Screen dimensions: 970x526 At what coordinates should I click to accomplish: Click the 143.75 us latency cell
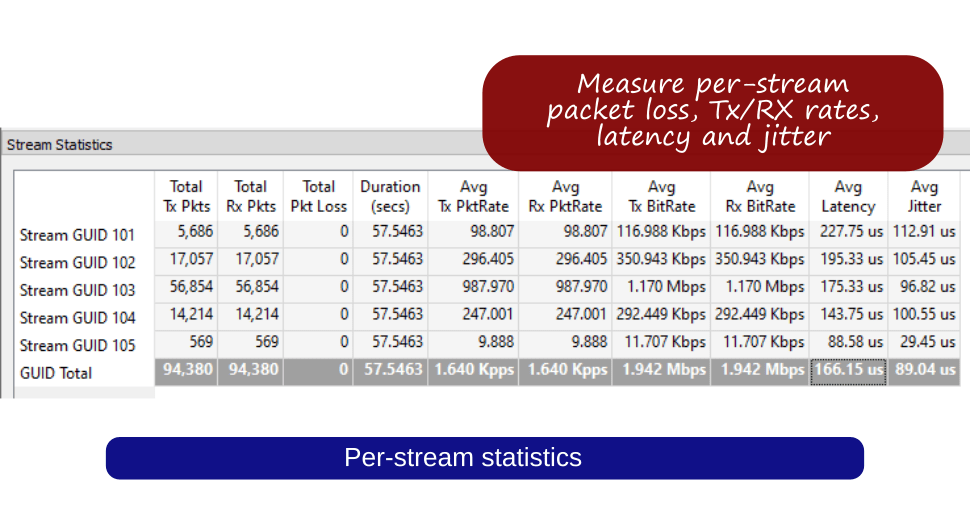click(848, 316)
